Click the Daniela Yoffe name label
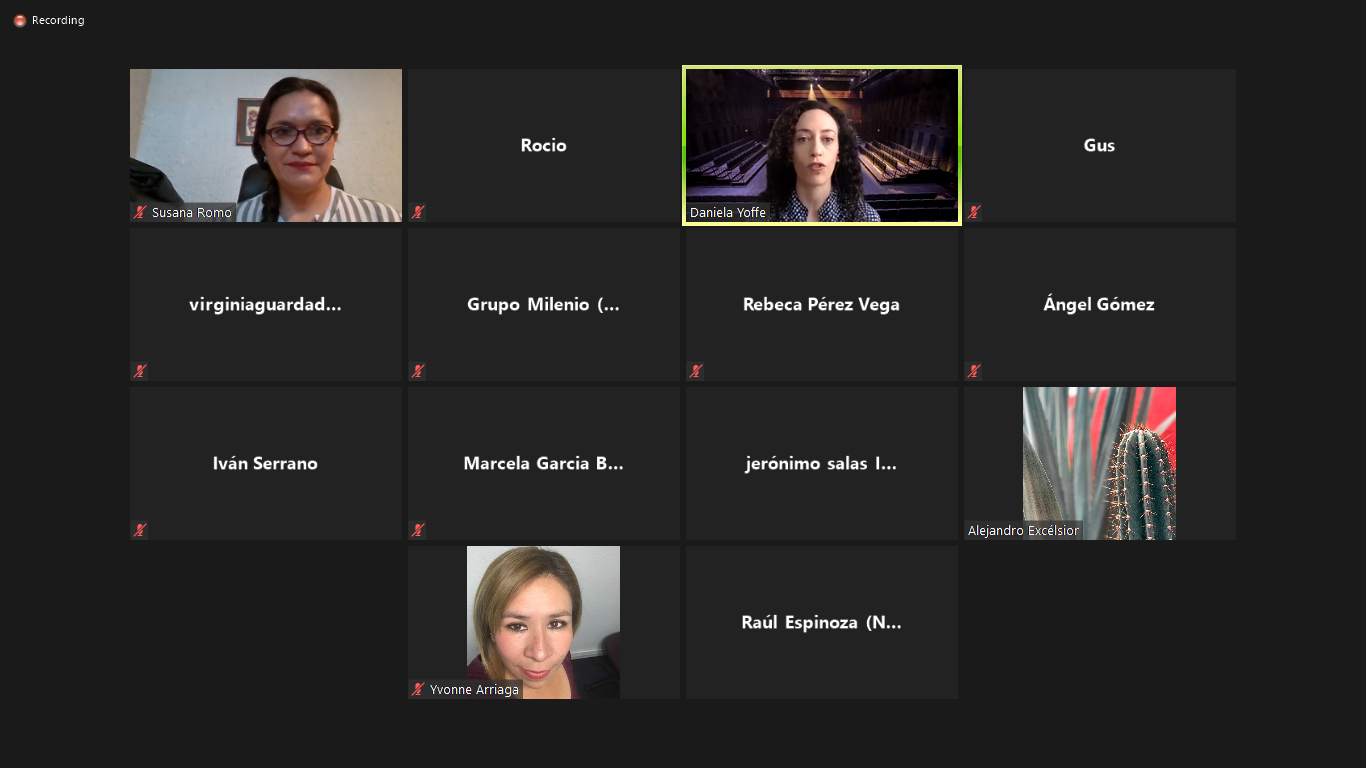 (x=728, y=213)
